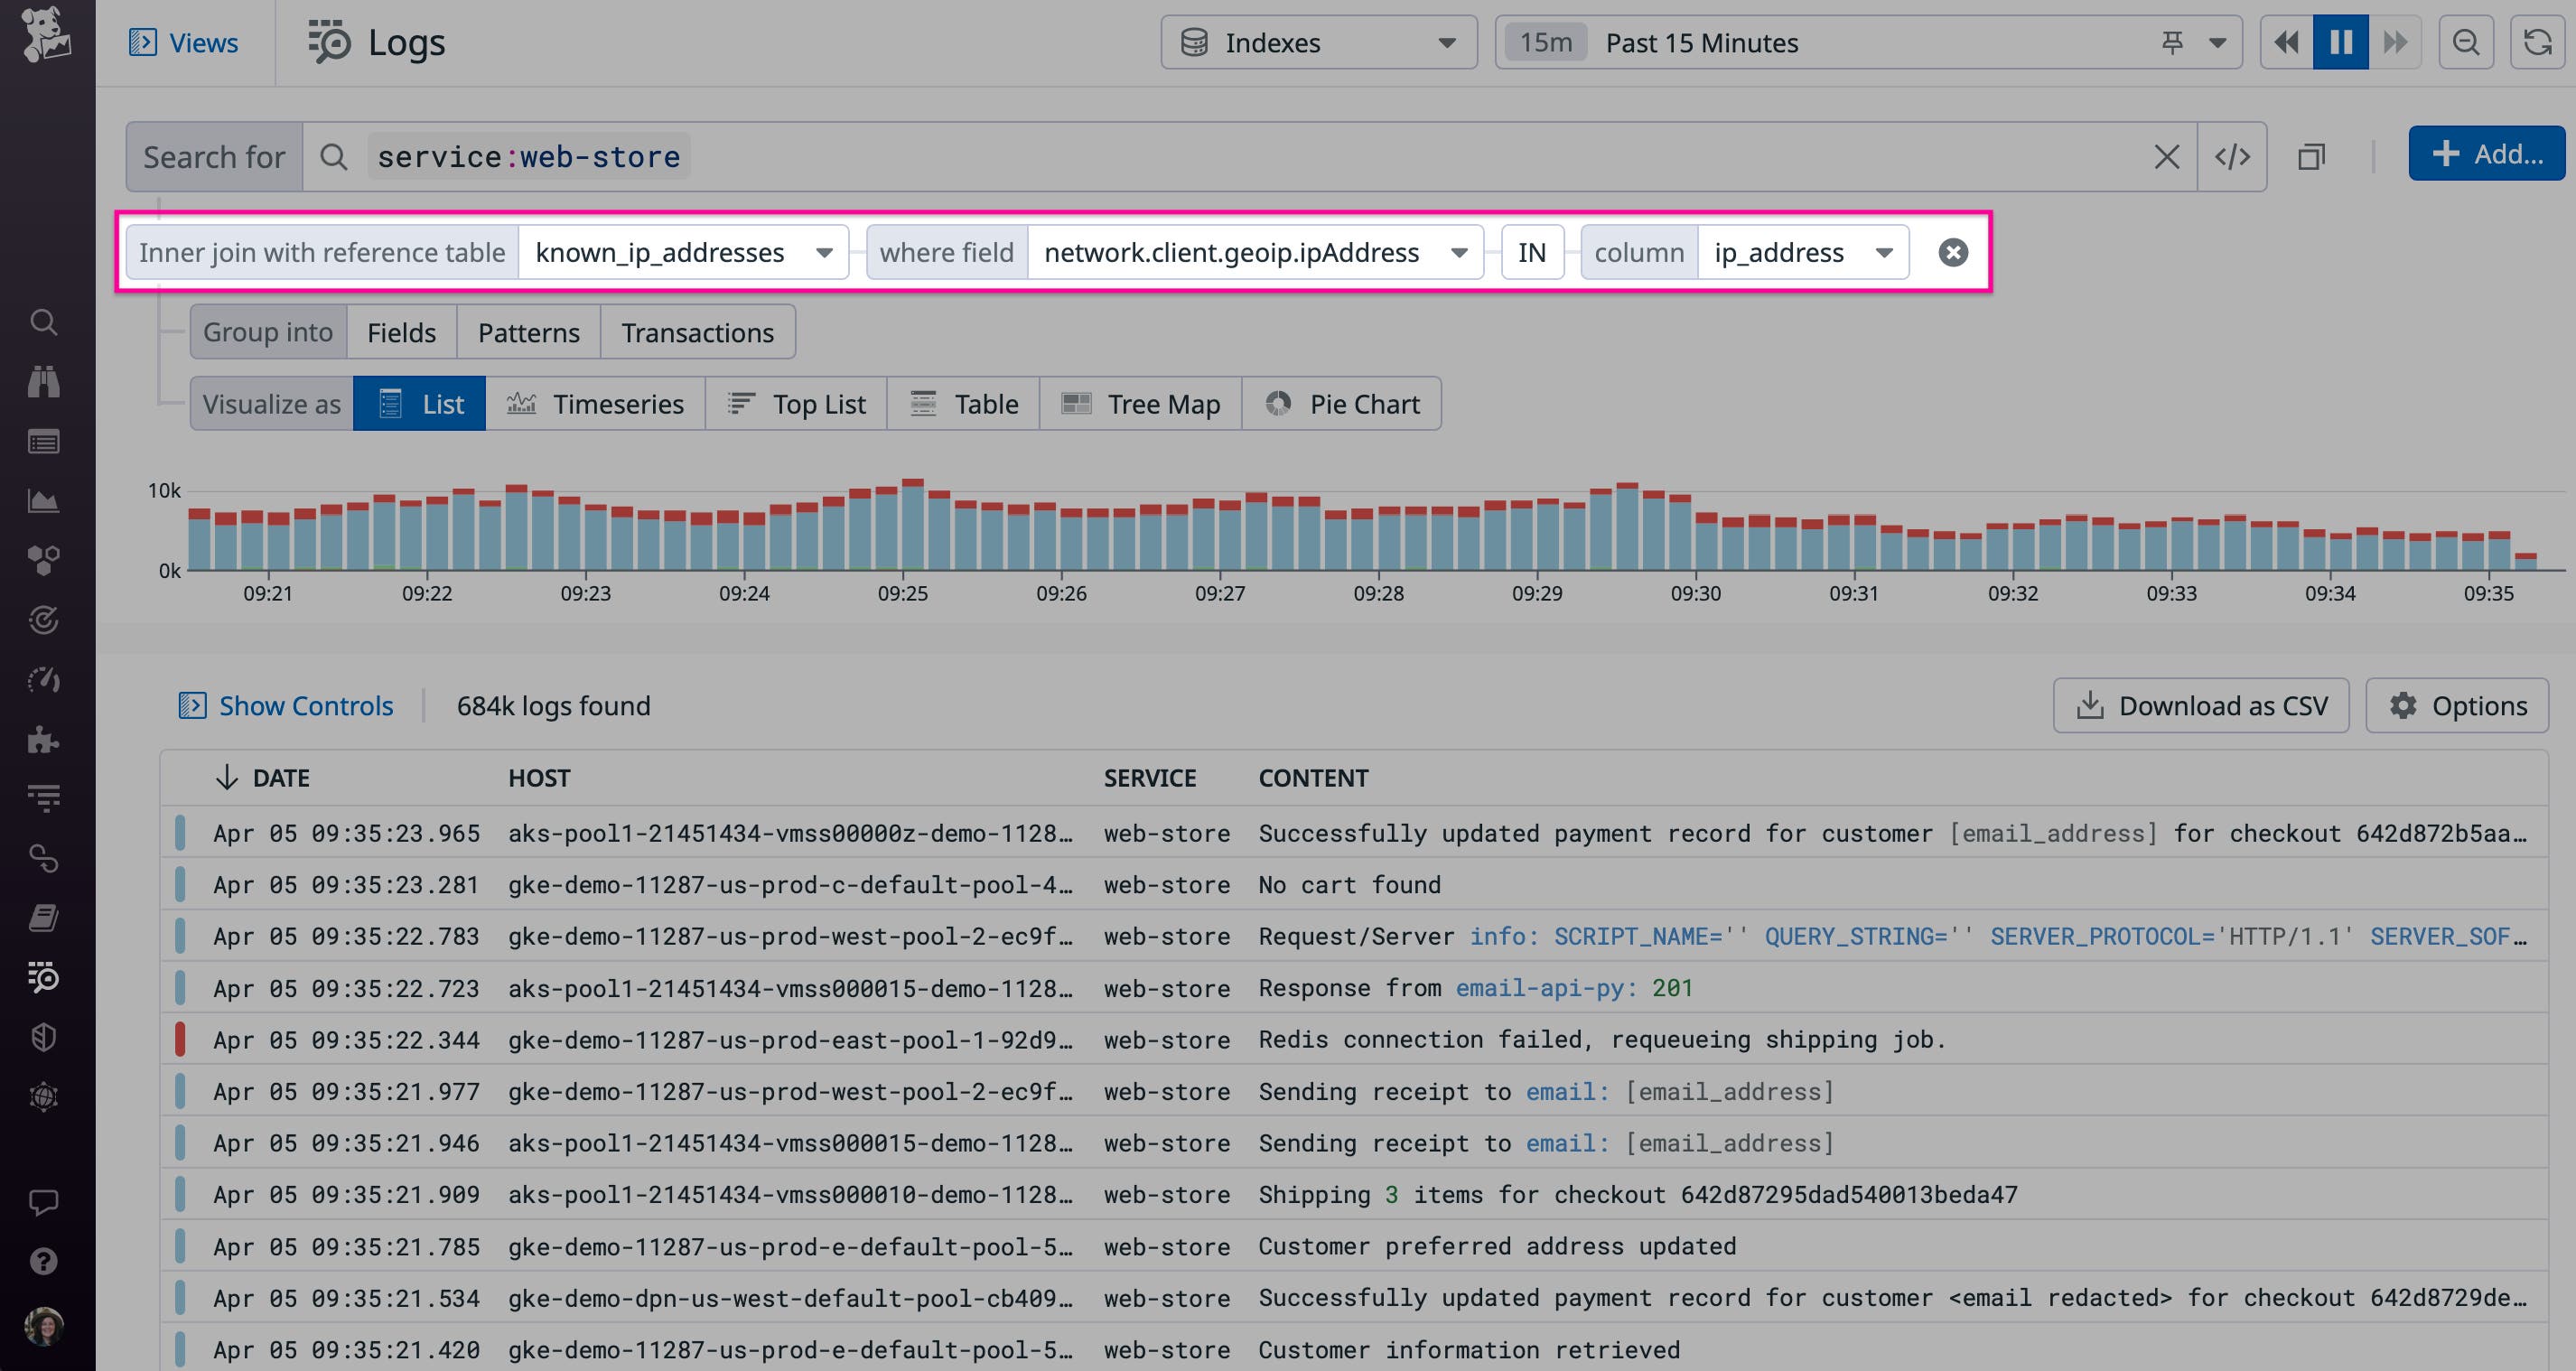This screenshot has width=2576, height=1371.
Task: Switch to the Patterns tab
Action: click(528, 331)
